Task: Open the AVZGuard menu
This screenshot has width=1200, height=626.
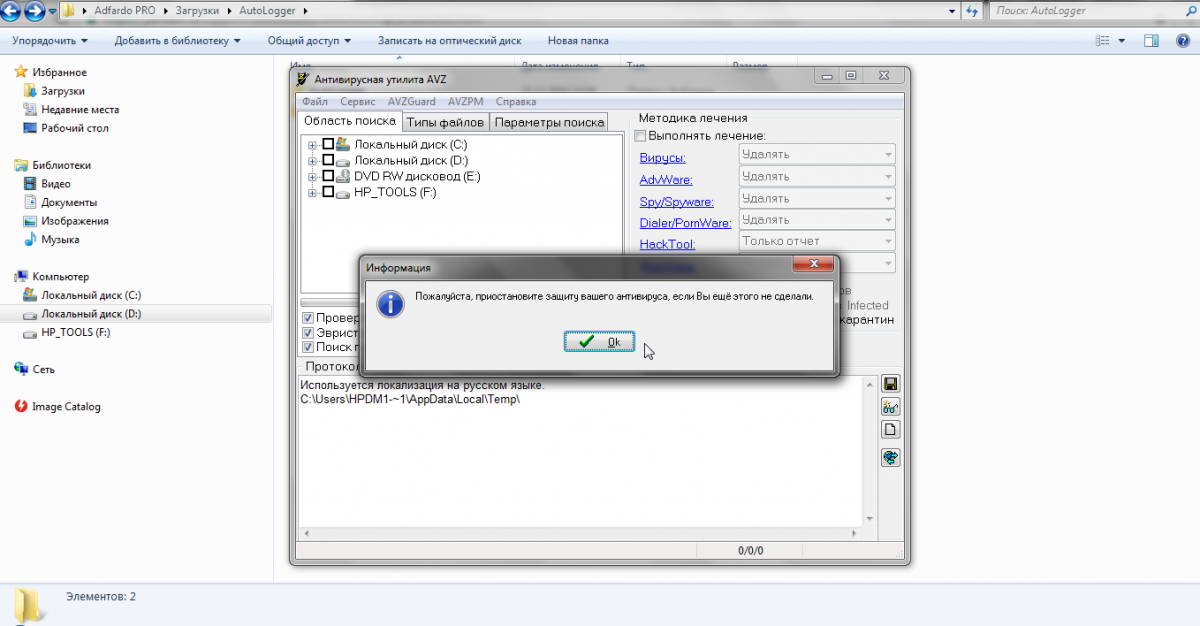Action: coord(412,101)
